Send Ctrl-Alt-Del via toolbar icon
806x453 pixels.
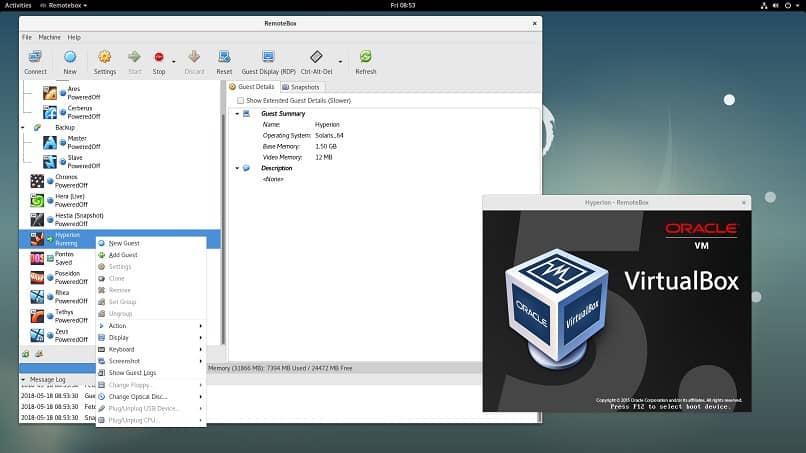317,57
